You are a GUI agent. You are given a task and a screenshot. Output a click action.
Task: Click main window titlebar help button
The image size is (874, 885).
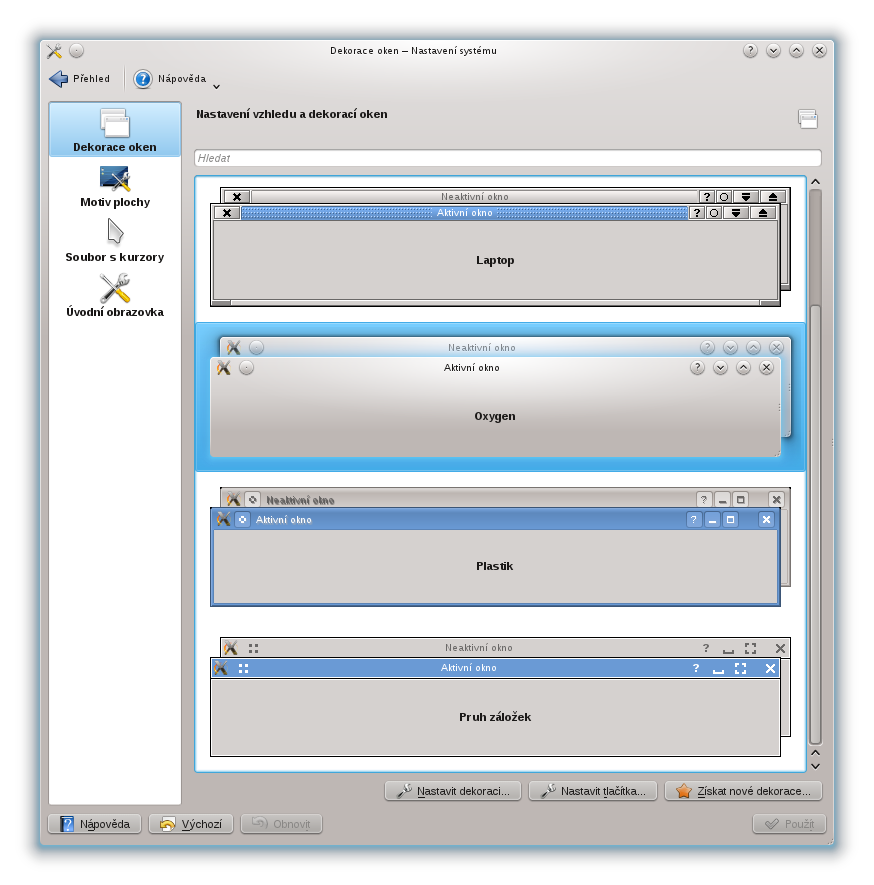pos(750,51)
